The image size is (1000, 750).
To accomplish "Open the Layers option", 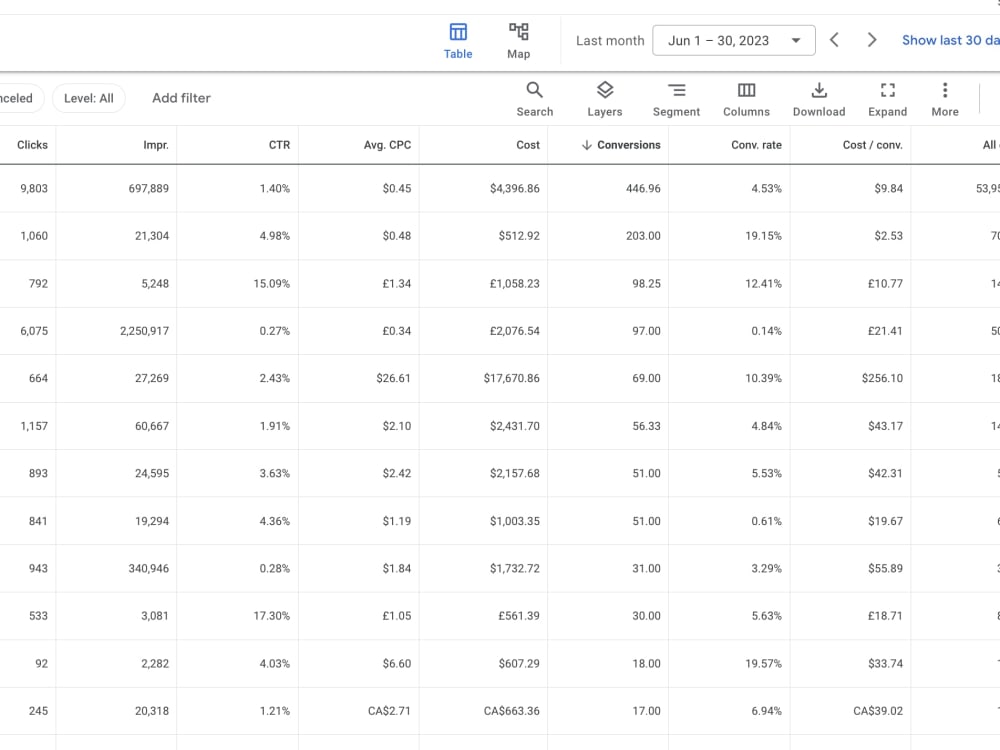I will point(605,99).
